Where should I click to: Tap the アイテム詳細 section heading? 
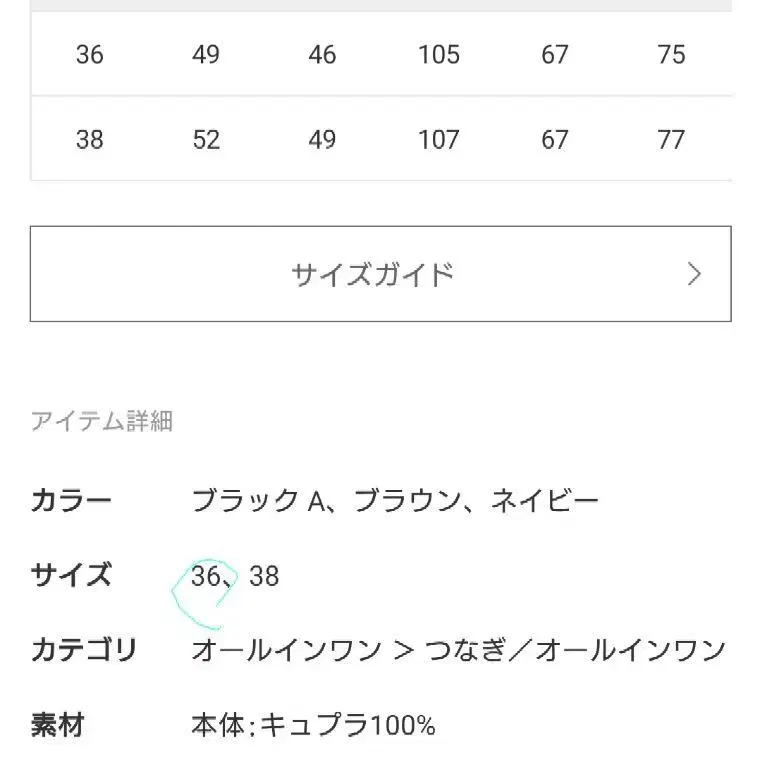(102, 422)
